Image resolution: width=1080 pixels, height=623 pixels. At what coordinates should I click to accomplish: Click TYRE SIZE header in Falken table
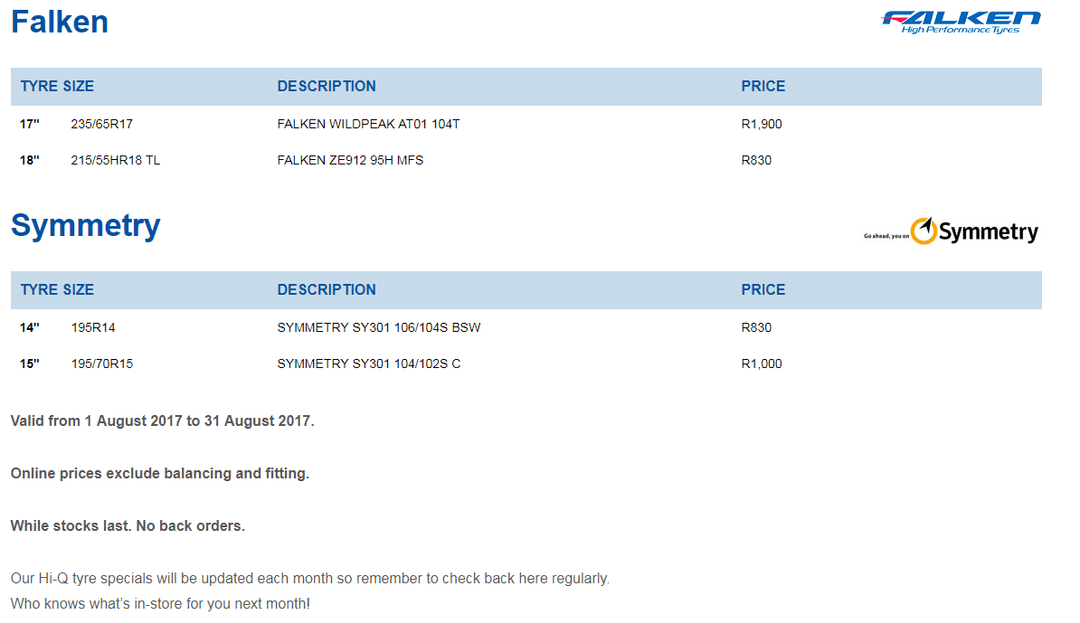coord(57,86)
